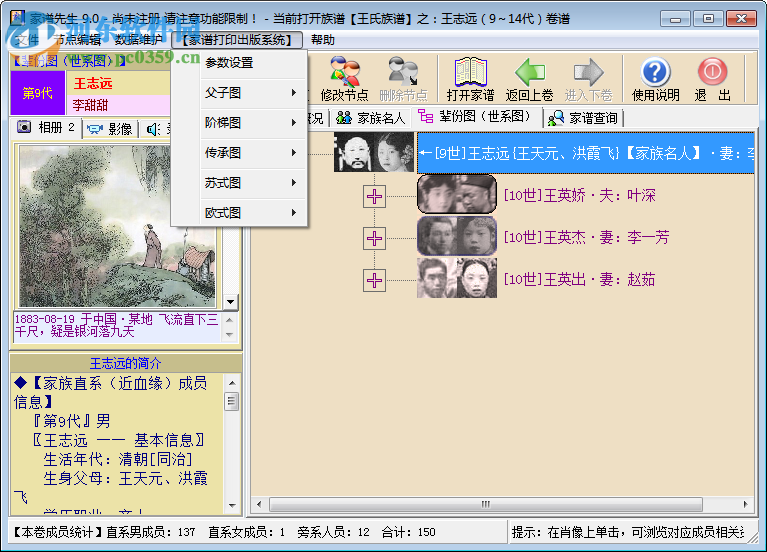Viewport: 767px width, 552px height.
Task: Click 直系男成员：137 in status bar
Action: click(x=151, y=532)
